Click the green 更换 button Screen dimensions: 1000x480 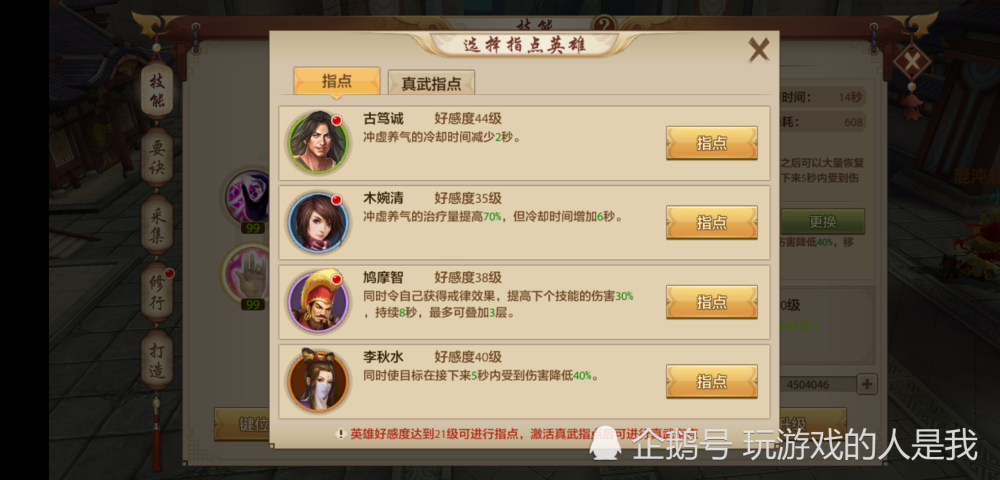823,222
